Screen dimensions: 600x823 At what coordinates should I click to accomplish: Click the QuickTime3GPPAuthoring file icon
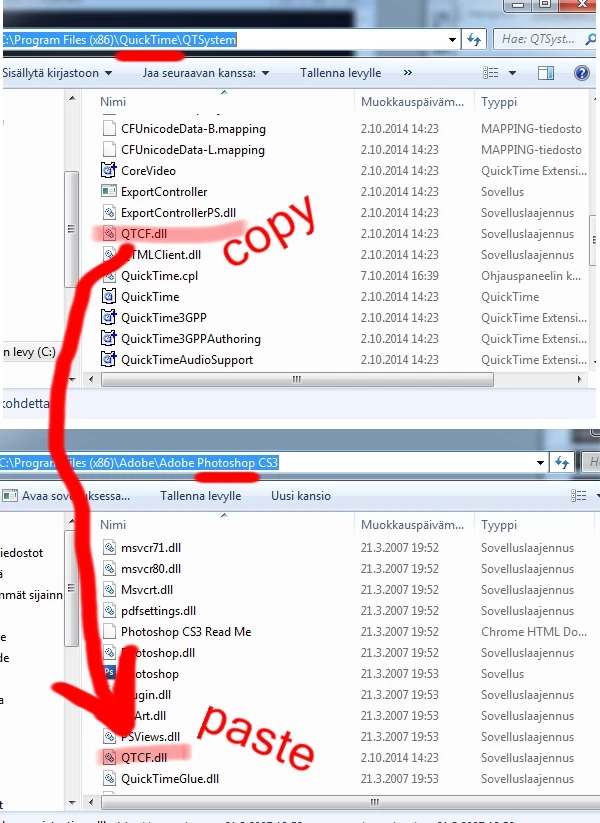pyautogui.click(x=109, y=338)
